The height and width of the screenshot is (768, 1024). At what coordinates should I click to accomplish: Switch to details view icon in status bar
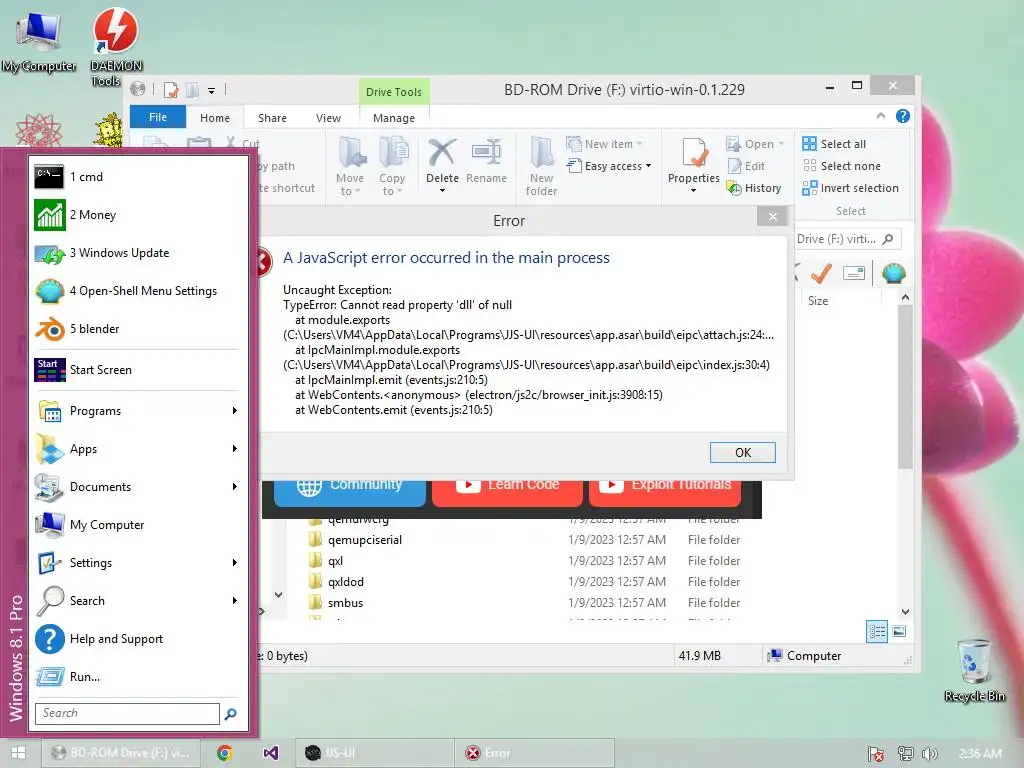(877, 632)
